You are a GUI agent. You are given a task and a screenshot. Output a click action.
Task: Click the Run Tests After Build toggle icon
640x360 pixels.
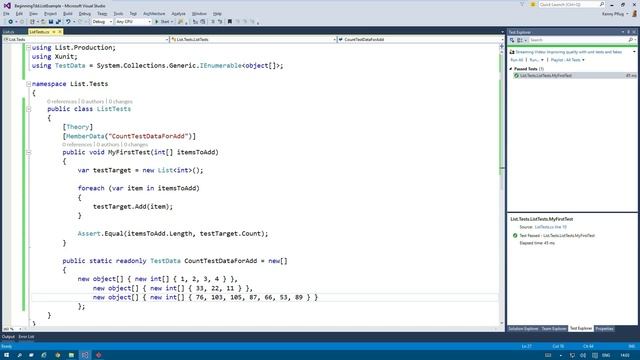click(x=512, y=40)
